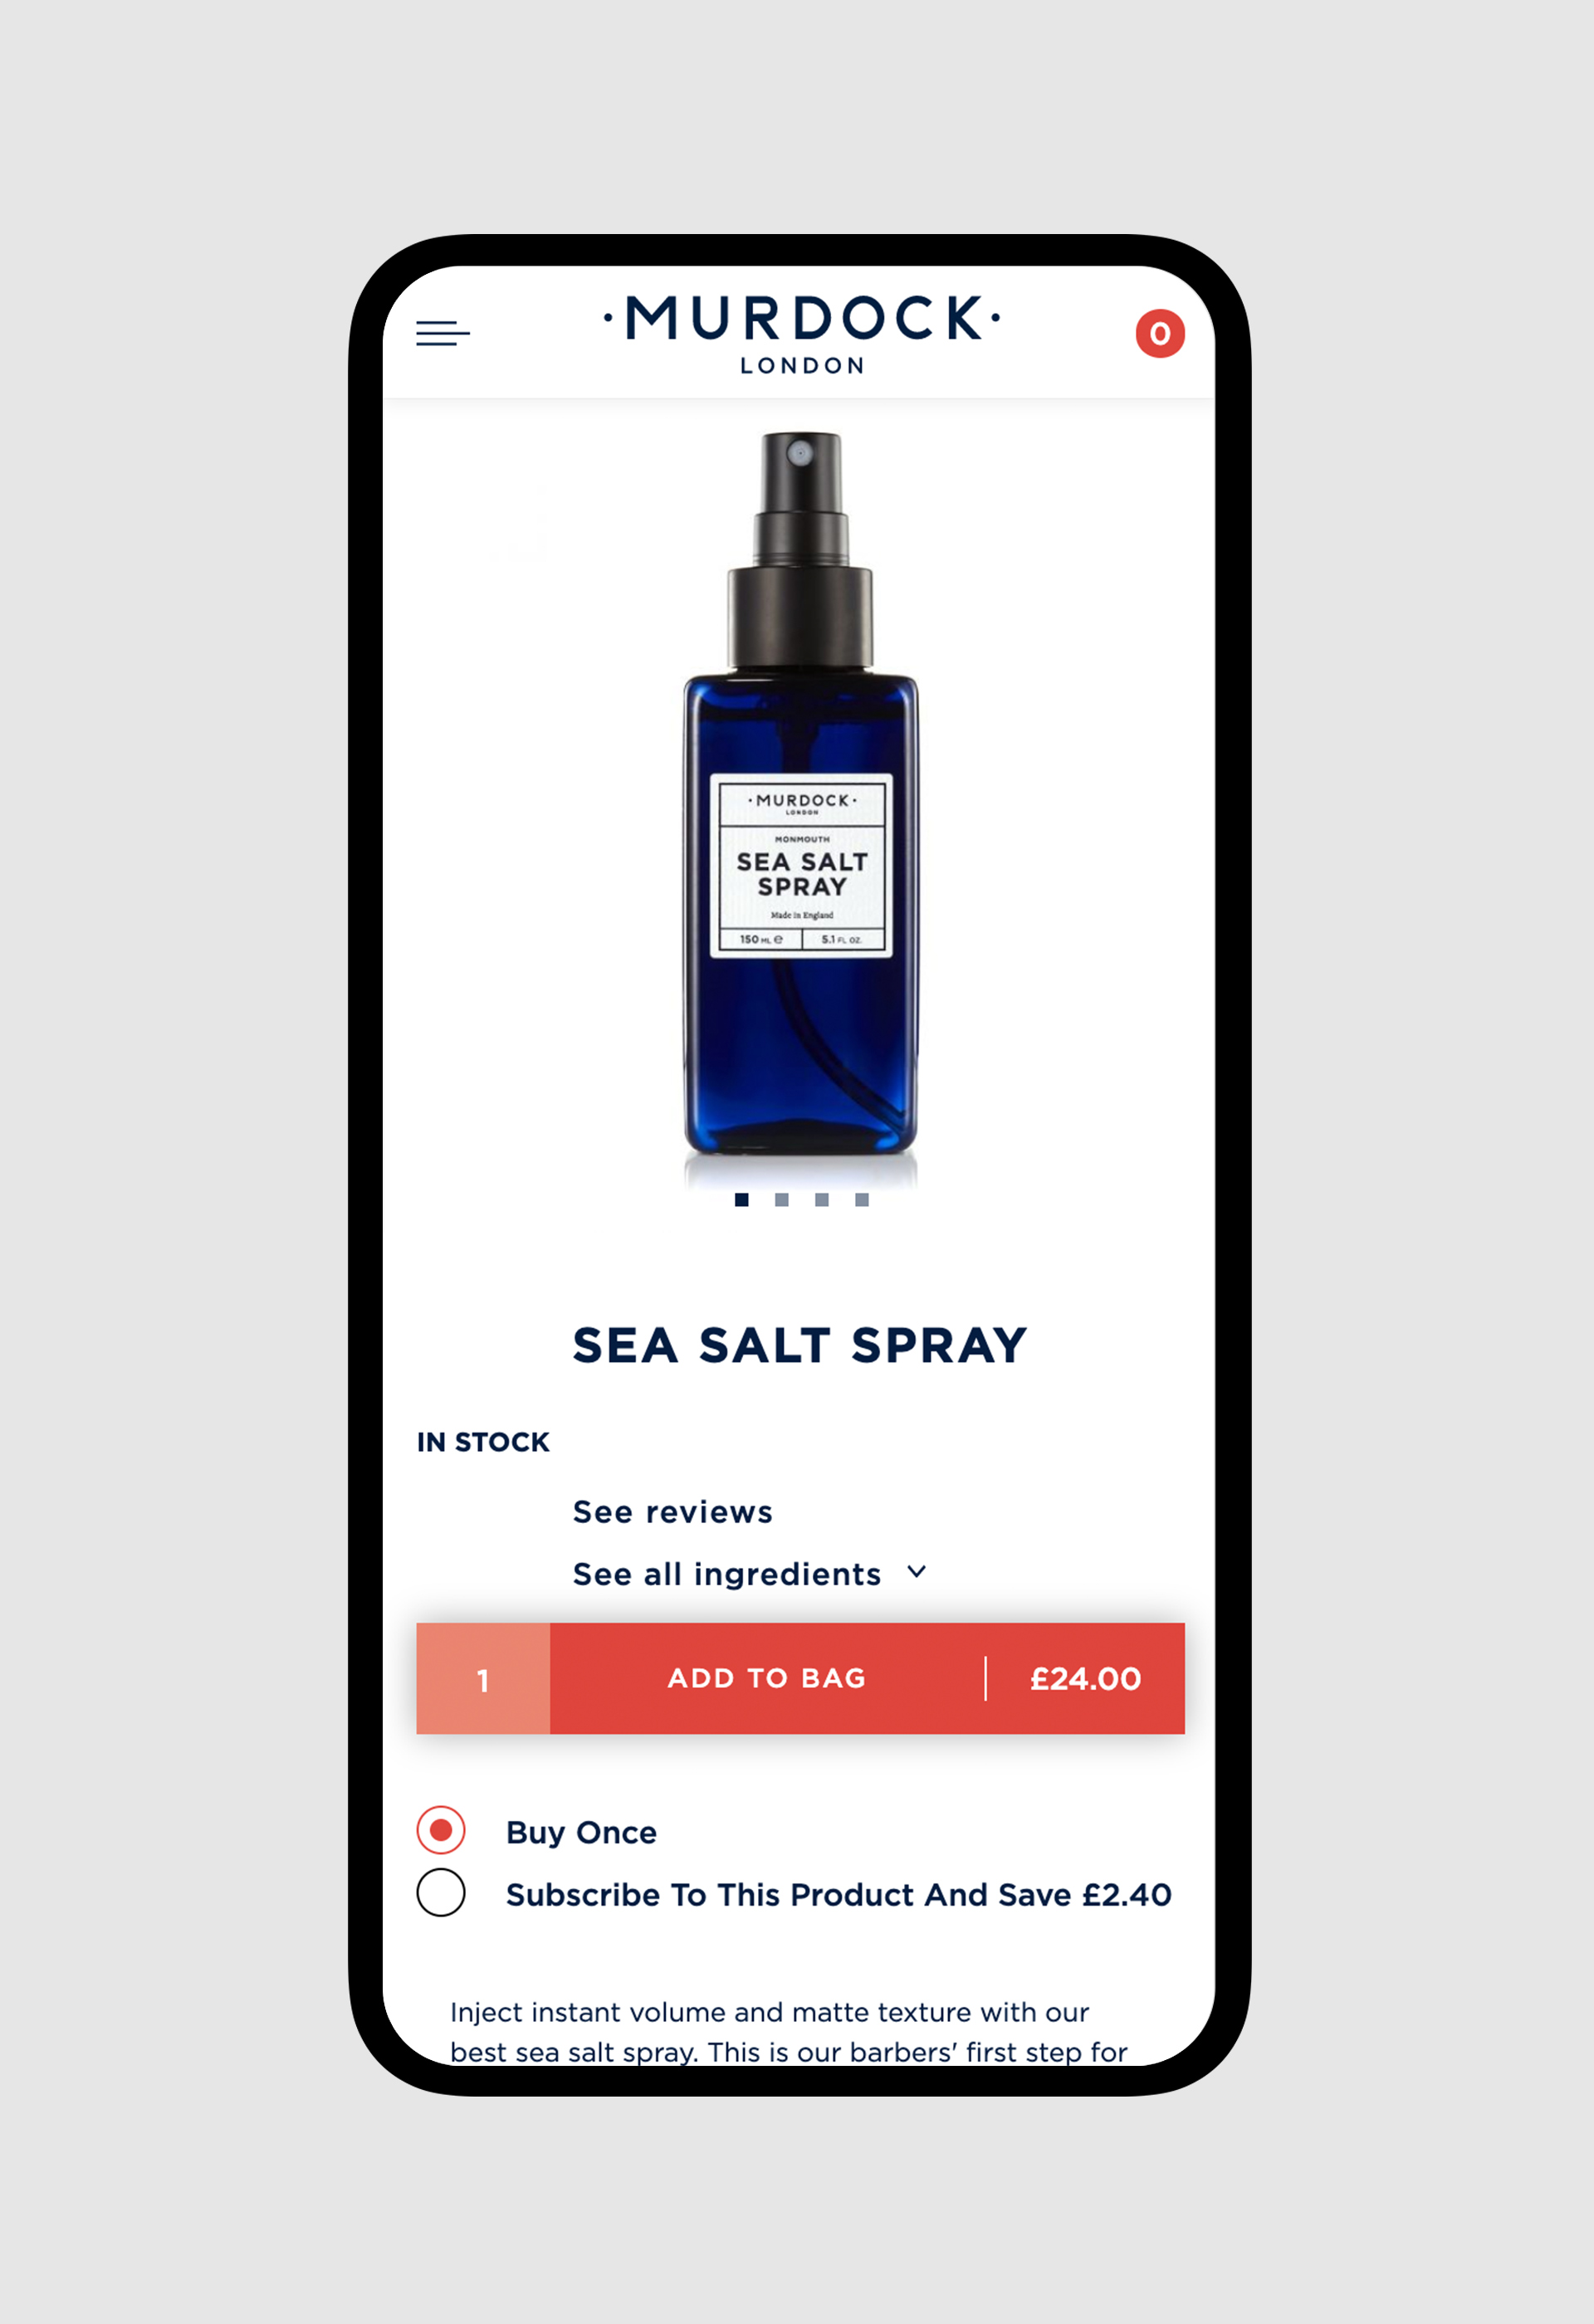The image size is (1594, 2324).
Task: Open the shopping bag counter badge
Action: point(1160,333)
